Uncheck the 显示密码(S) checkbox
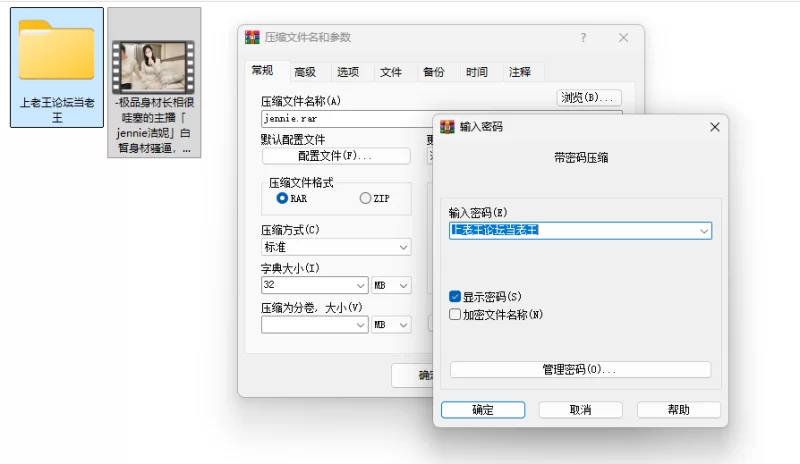Screen dimensions: 800x464 (x=455, y=297)
